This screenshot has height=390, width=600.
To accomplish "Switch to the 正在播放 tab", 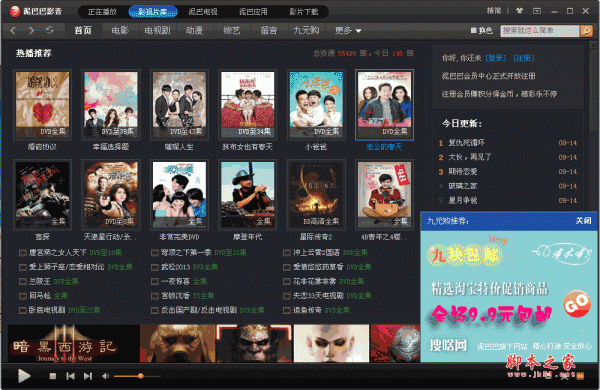I will (102, 11).
